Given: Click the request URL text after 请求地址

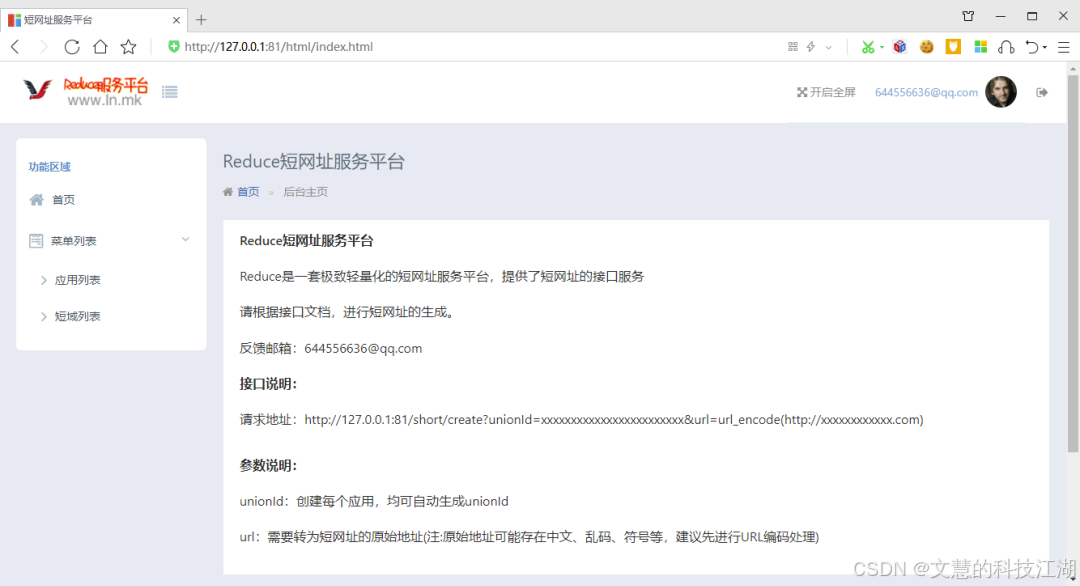Looking at the screenshot, I should pos(614,419).
